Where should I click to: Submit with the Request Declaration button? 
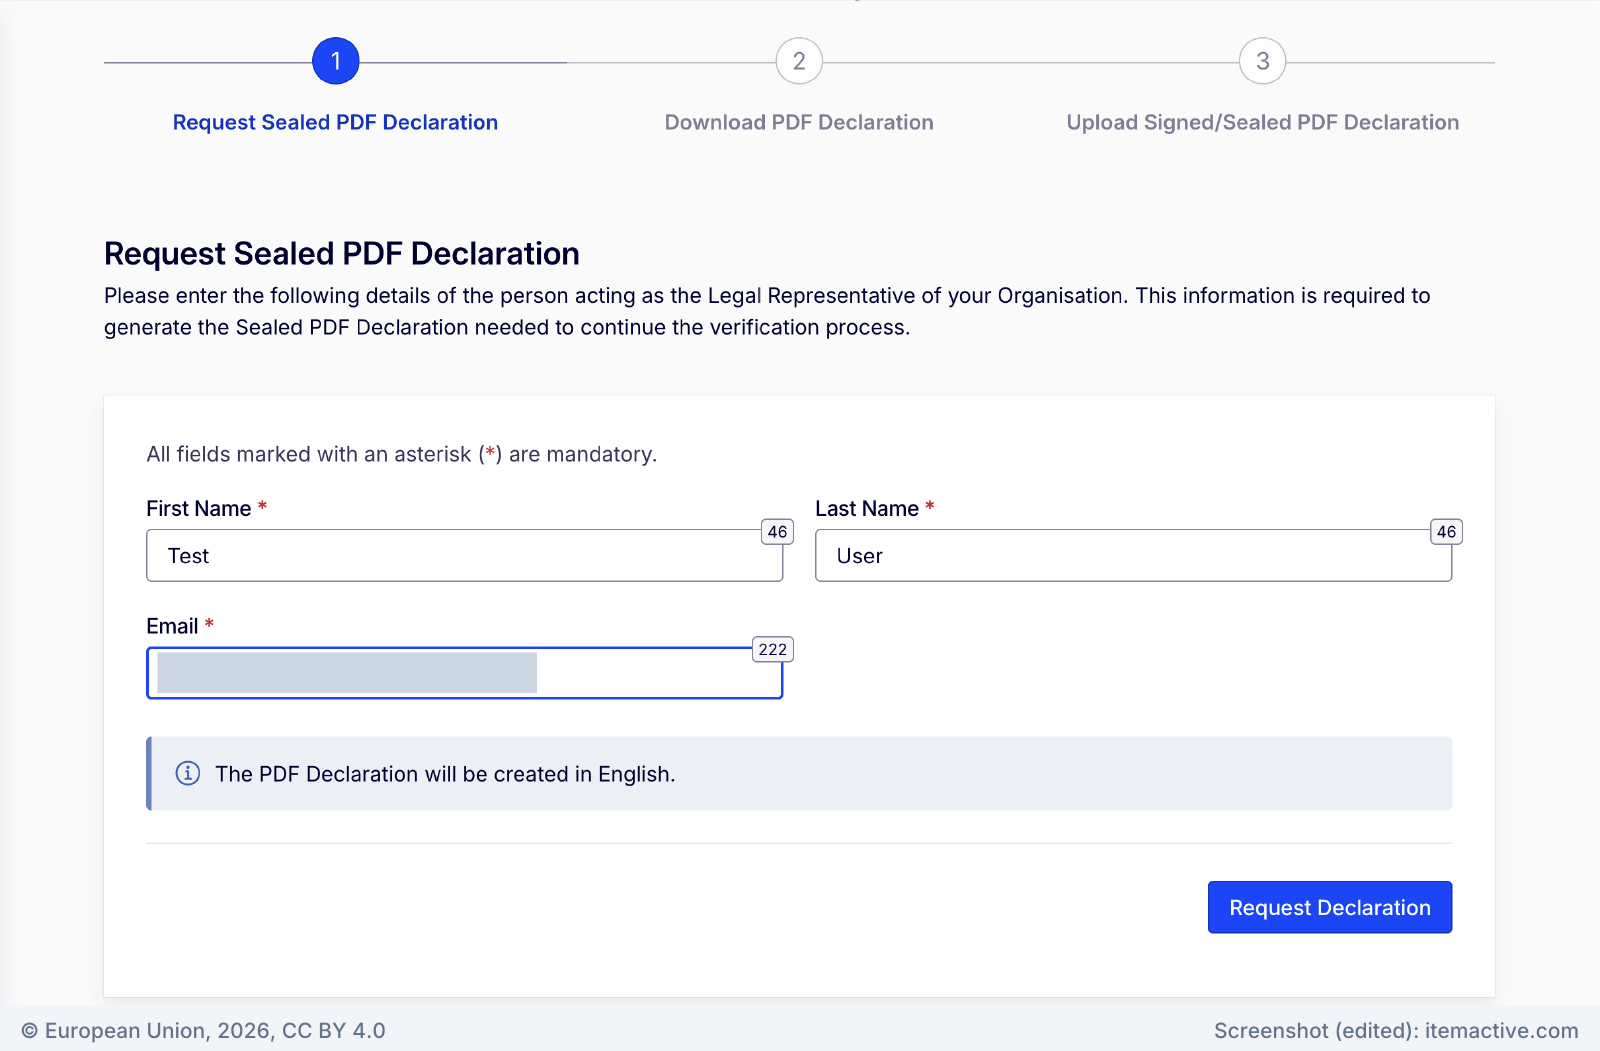[x=1330, y=907]
